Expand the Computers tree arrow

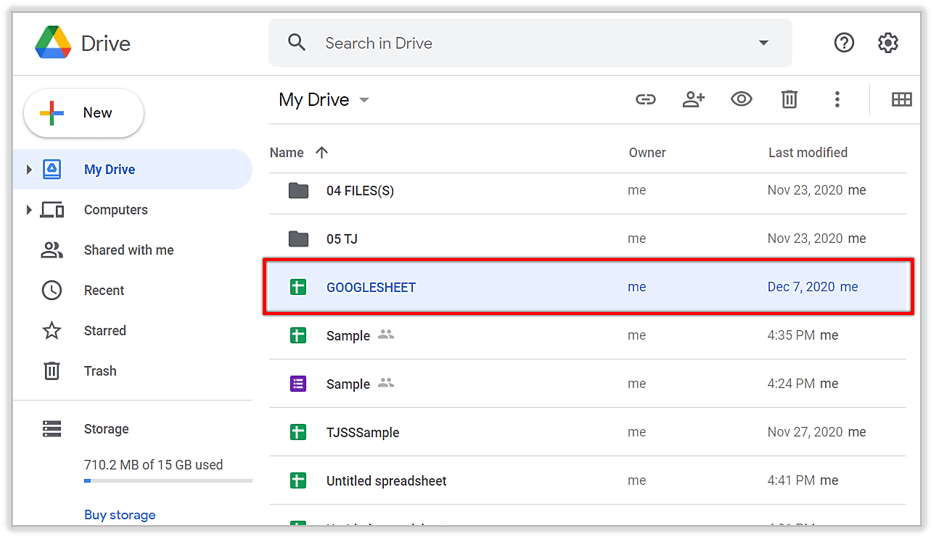(29, 210)
